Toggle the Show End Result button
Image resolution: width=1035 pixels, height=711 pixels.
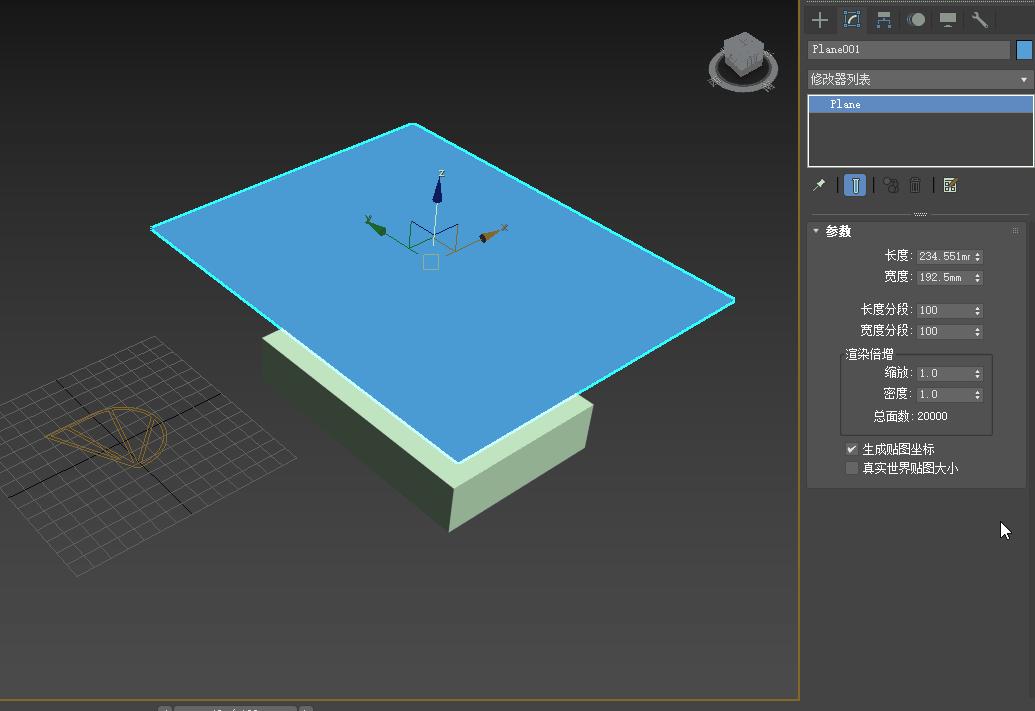(x=853, y=185)
